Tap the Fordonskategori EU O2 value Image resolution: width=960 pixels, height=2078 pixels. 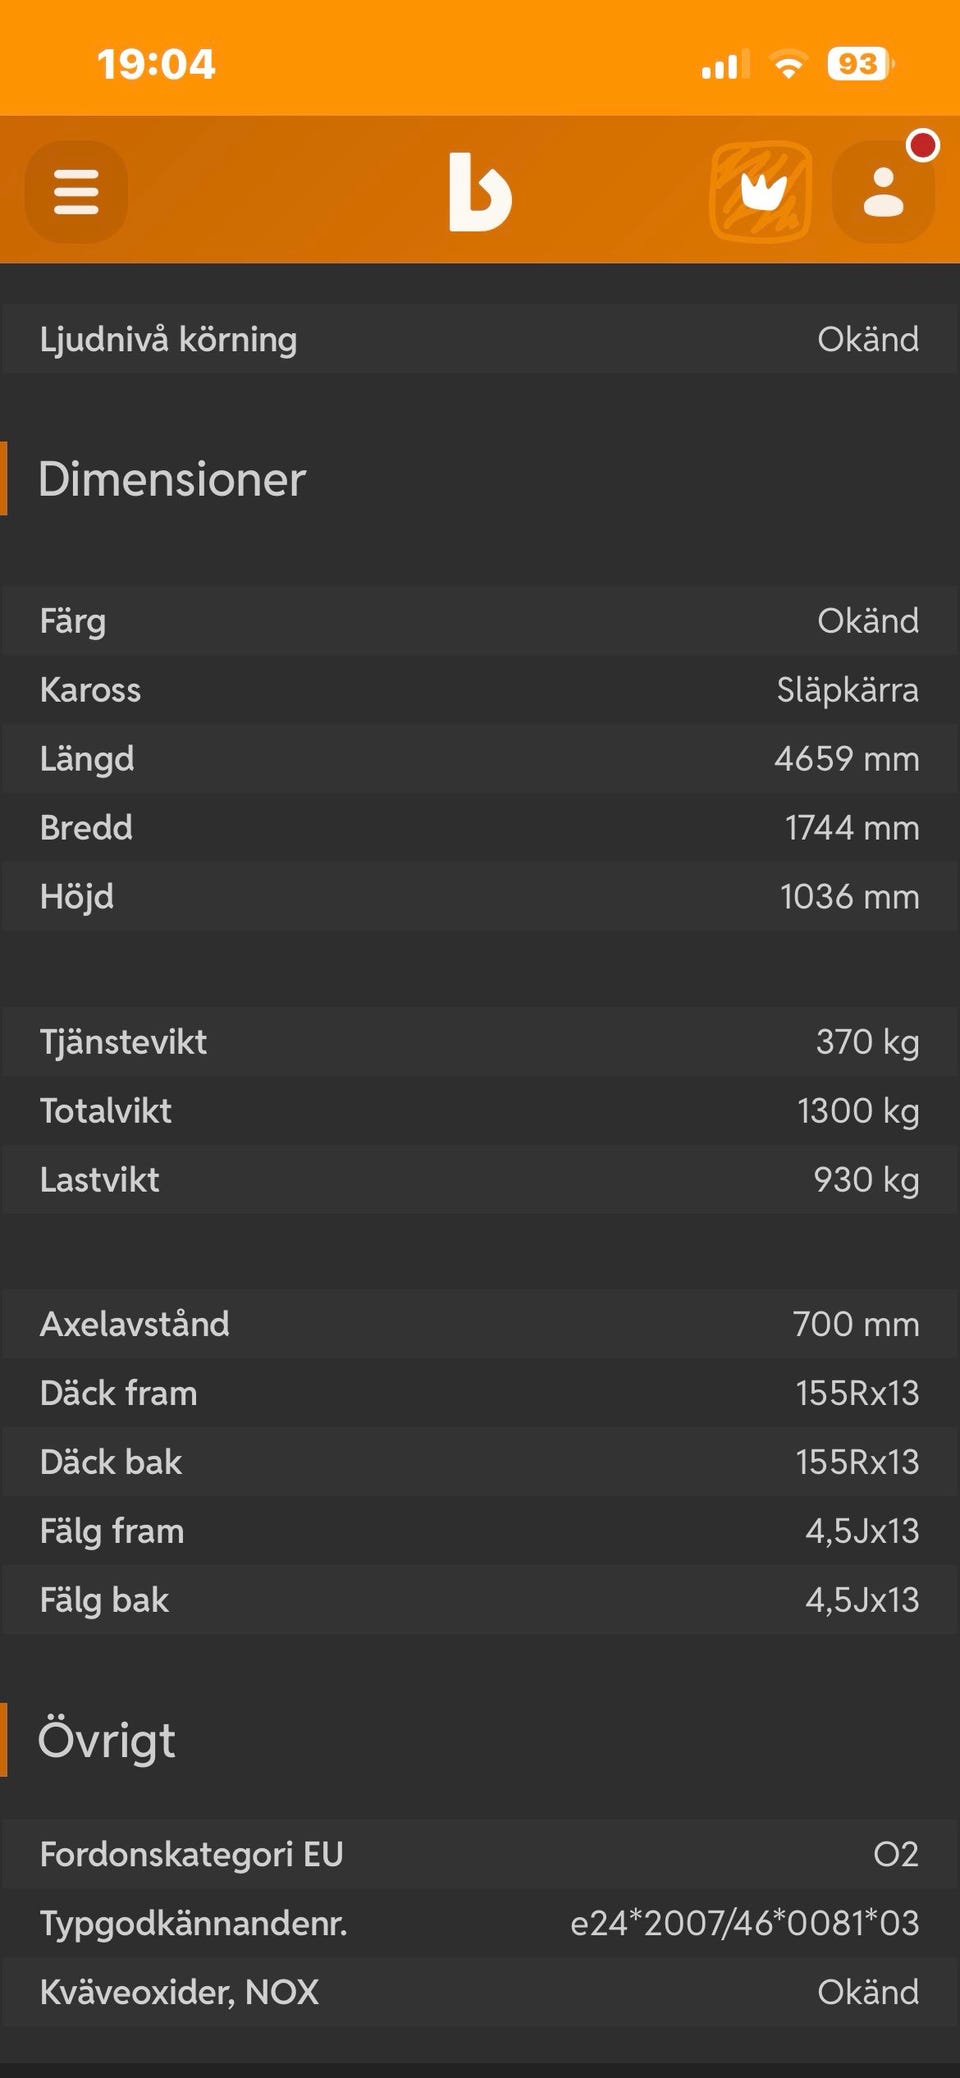tap(895, 1855)
